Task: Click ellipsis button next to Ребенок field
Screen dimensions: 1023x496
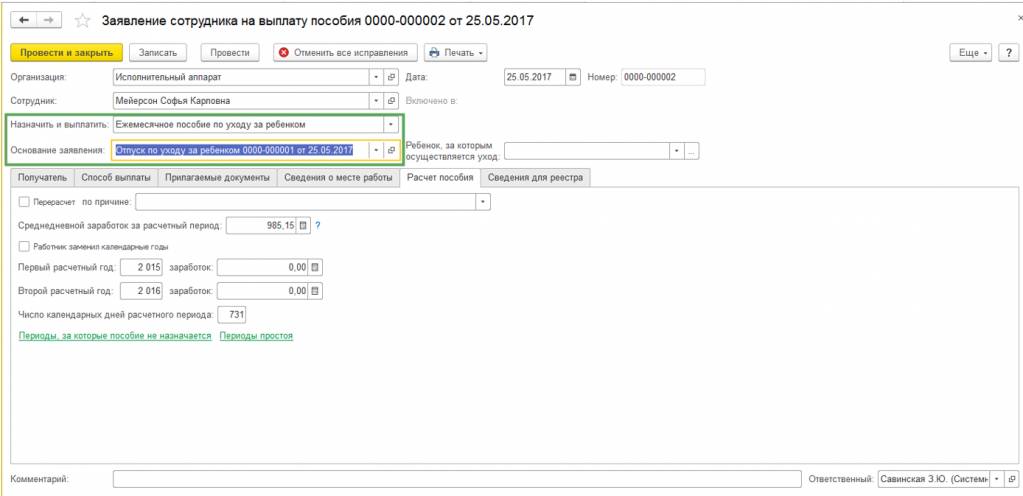Action: pyautogui.click(x=692, y=151)
